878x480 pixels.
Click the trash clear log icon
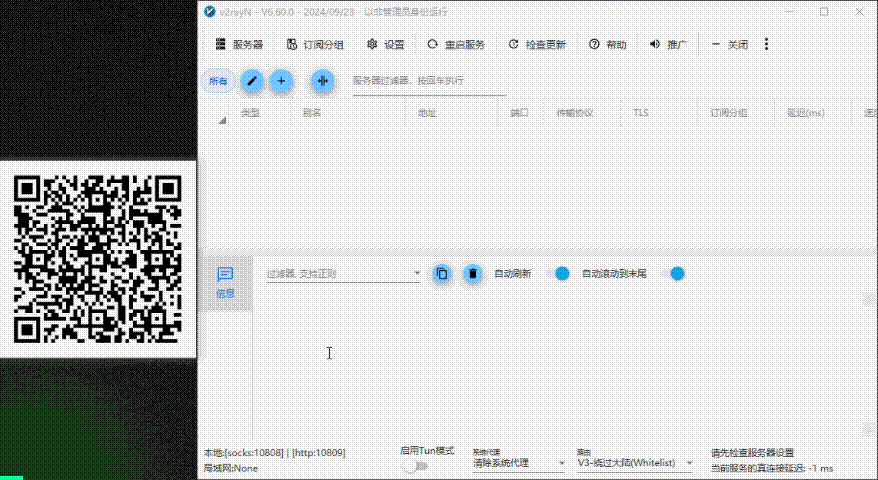tap(473, 273)
